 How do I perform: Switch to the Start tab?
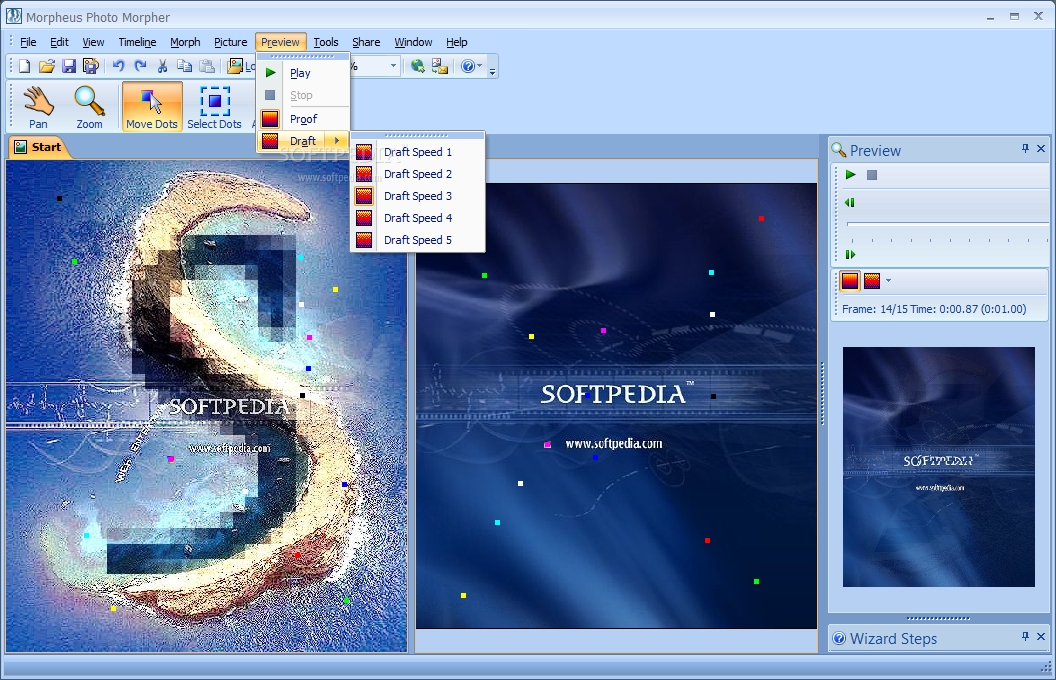(x=38, y=147)
